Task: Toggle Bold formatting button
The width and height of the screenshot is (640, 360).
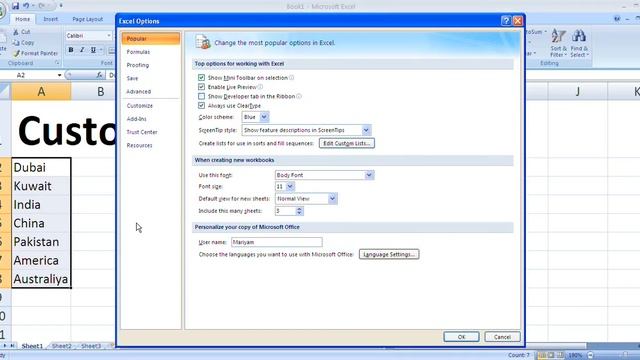Action: click(71, 50)
